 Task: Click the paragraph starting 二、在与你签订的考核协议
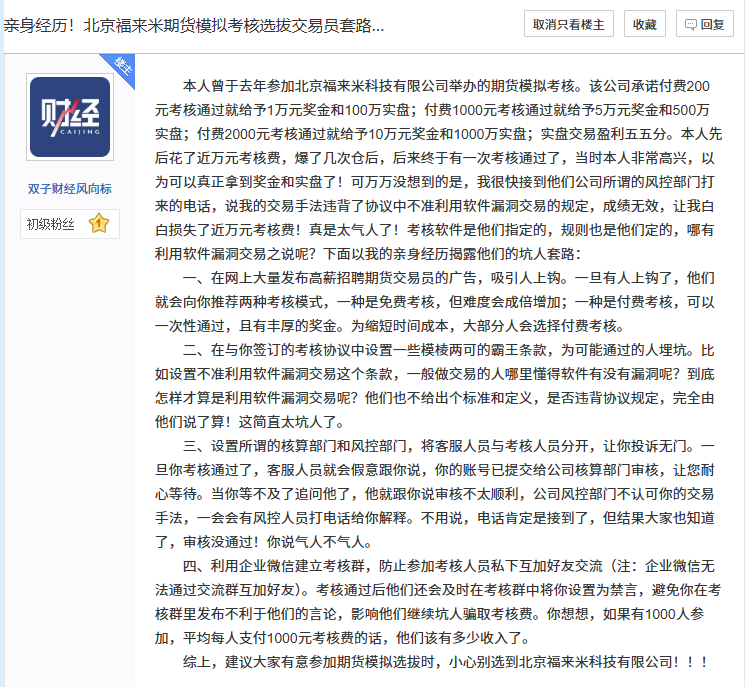click(x=434, y=386)
